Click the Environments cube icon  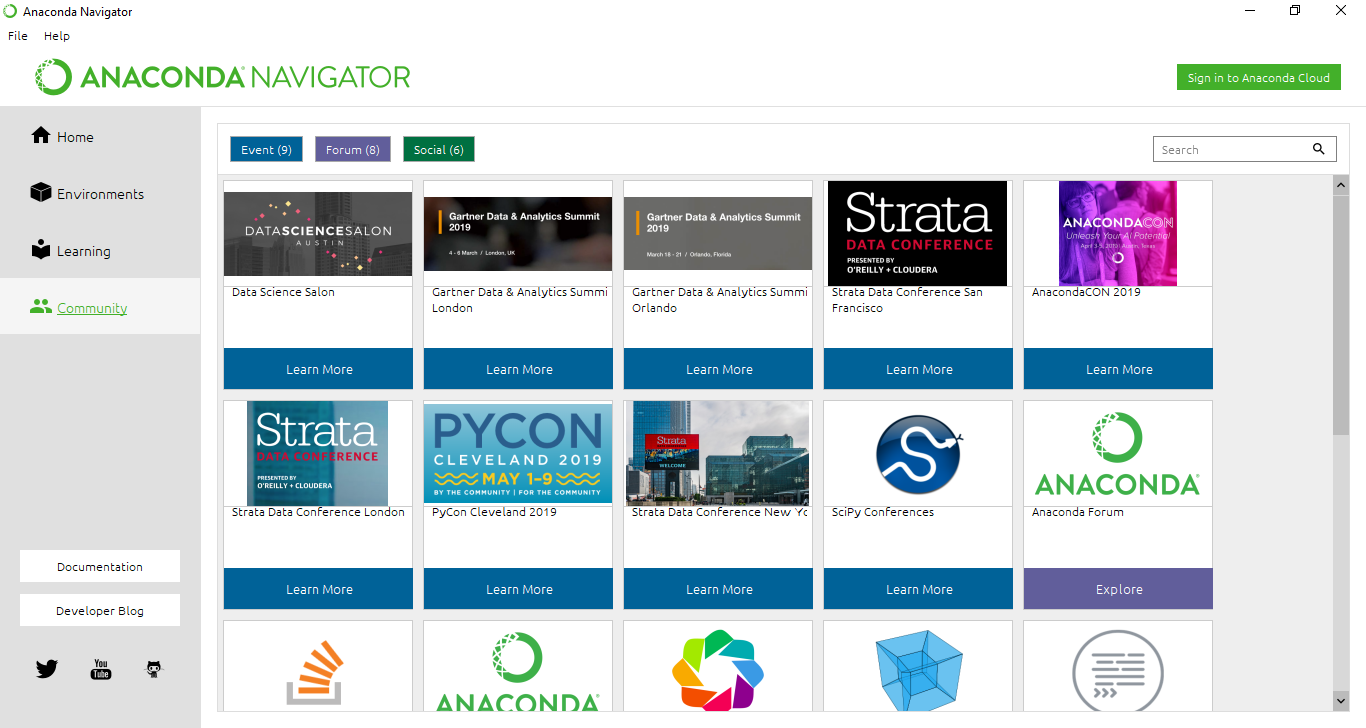pos(41,192)
